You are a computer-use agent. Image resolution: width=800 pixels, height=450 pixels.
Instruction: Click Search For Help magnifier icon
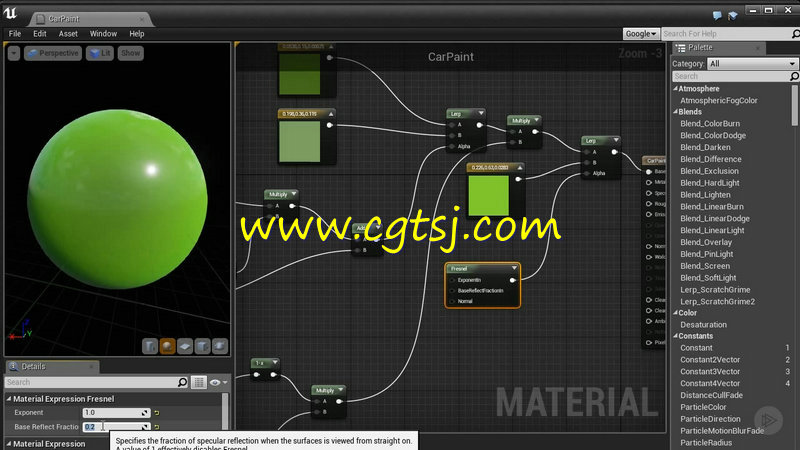point(795,34)
